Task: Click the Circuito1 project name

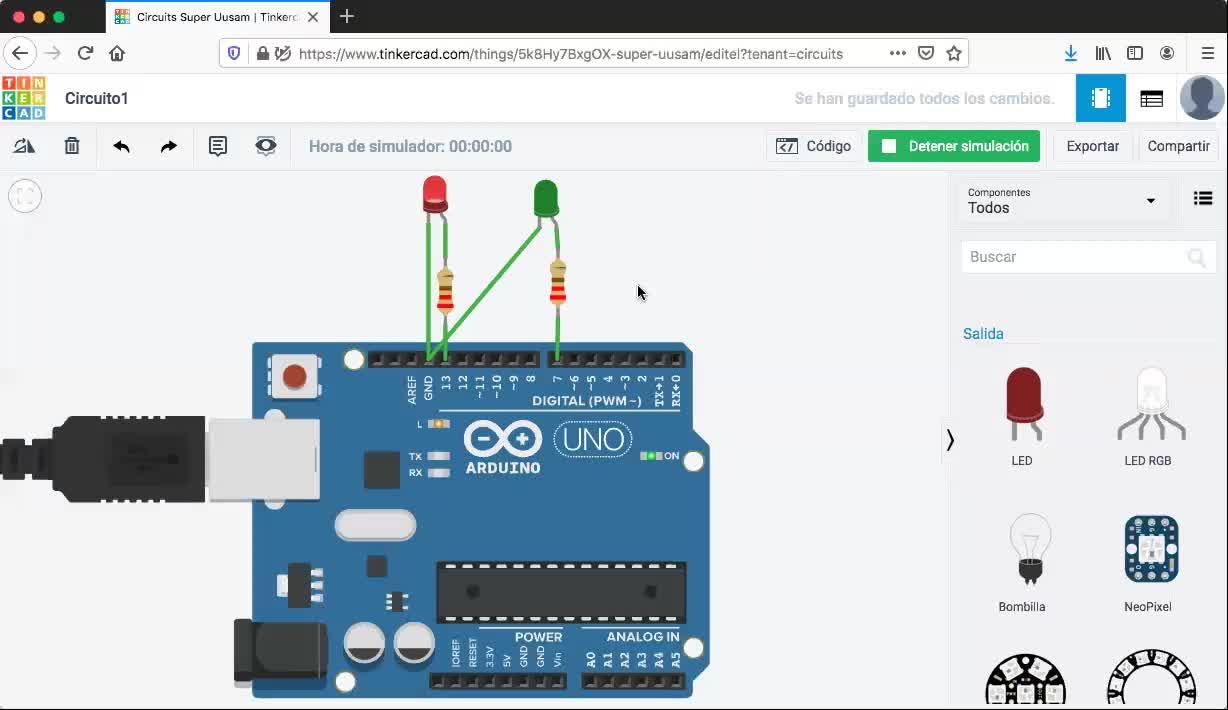Action: 97,98
